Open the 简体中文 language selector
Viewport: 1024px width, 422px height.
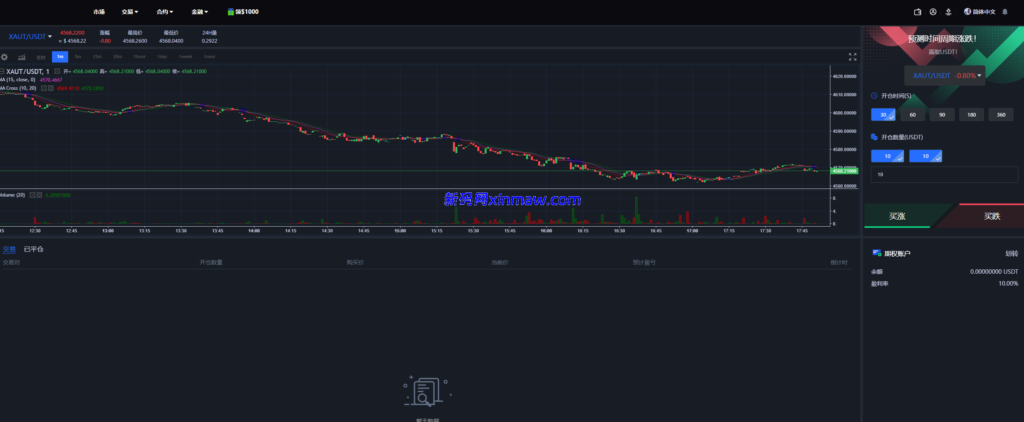coord(980,12)
